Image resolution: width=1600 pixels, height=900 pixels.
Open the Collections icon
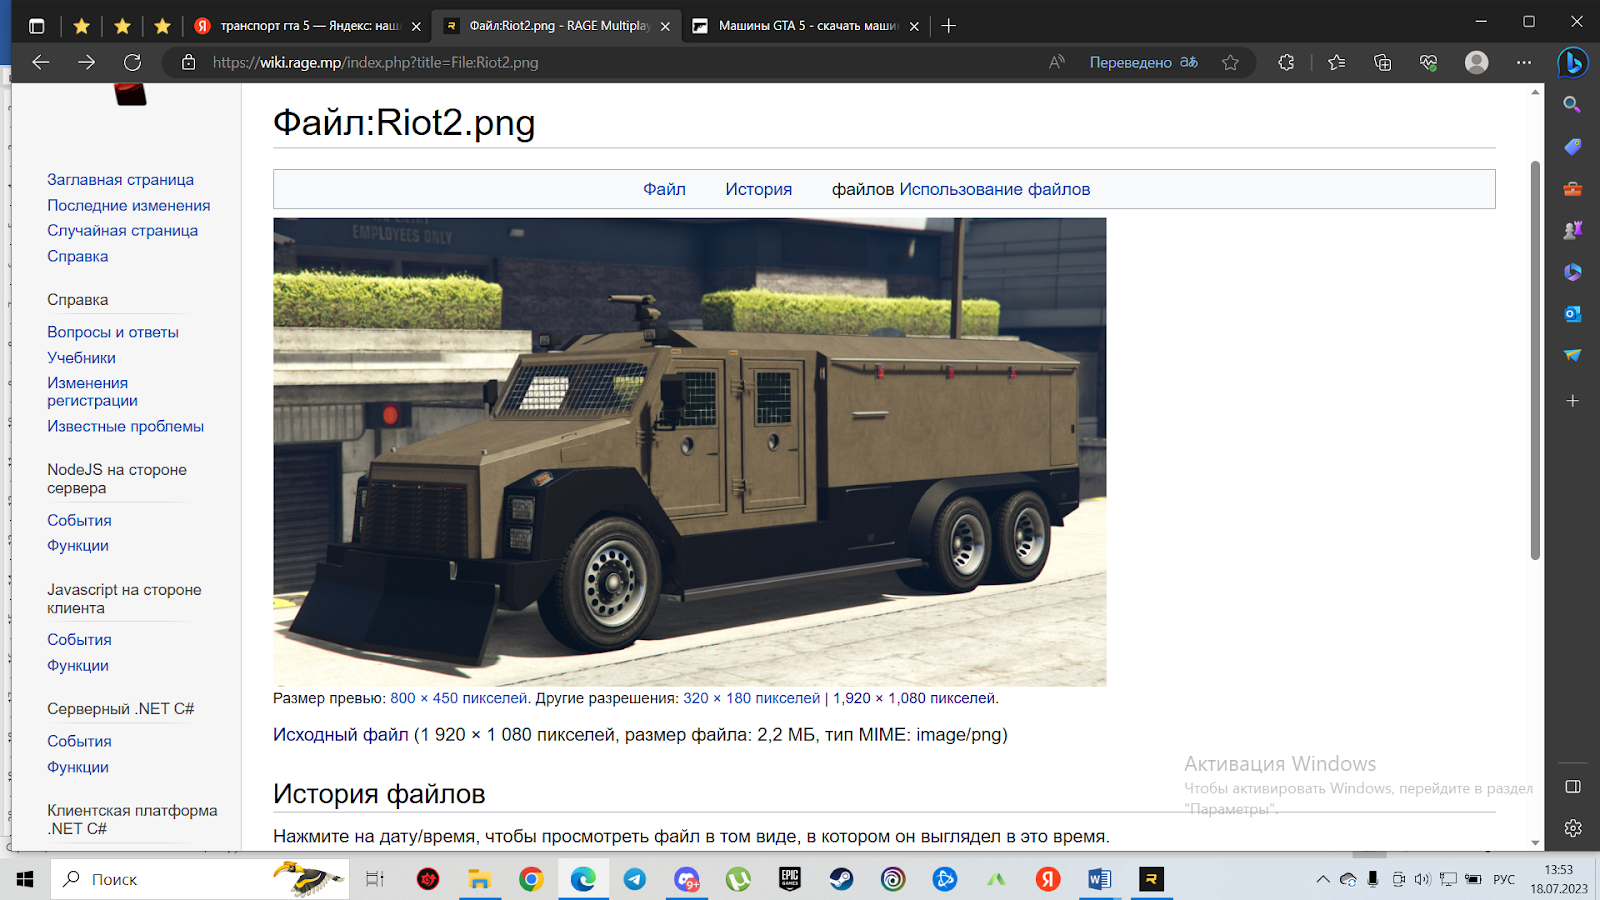pos(1383,62)
